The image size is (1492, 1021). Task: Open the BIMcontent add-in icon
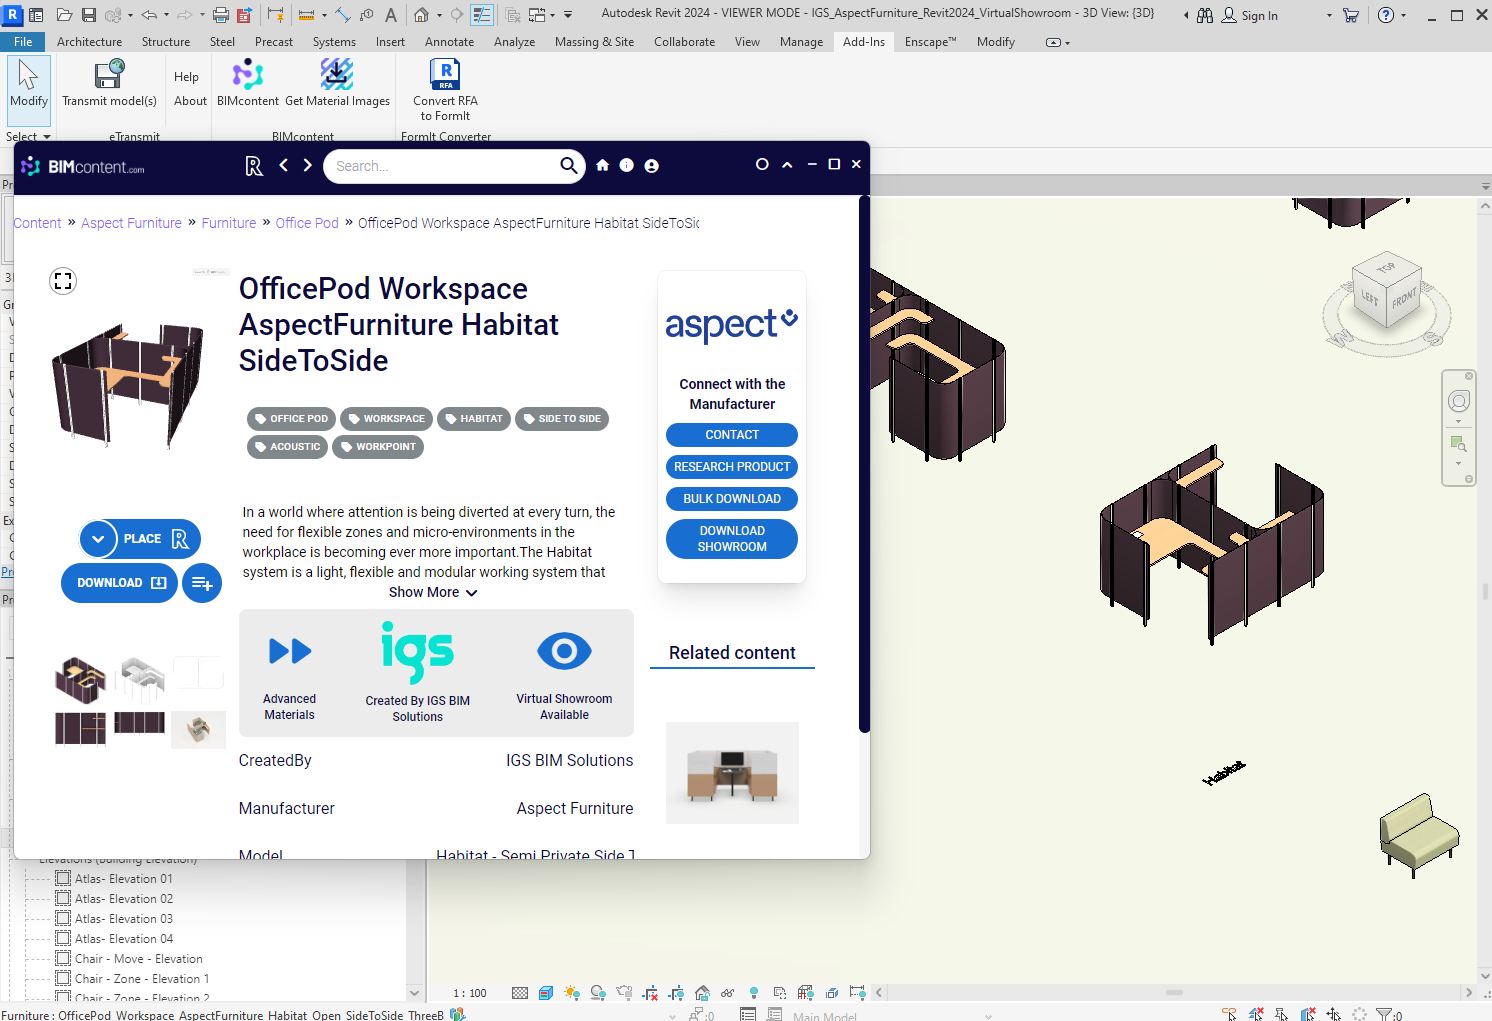[248, 75]
